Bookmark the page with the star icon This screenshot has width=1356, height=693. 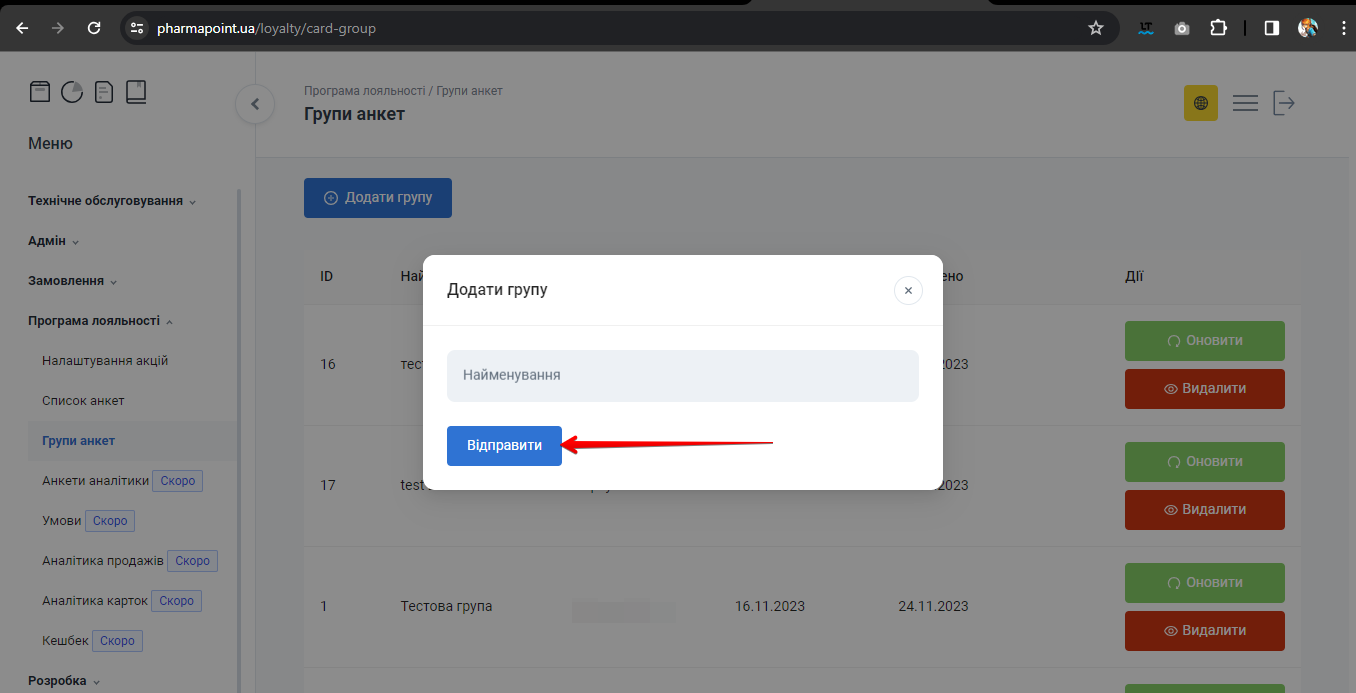click(1096, 27)
